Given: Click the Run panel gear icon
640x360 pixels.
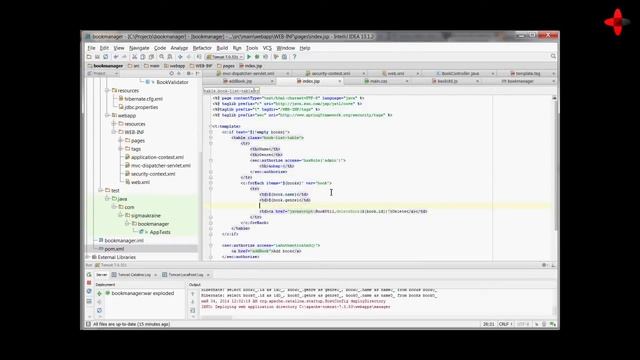Looking at the screenshot, I should (544, 265).
